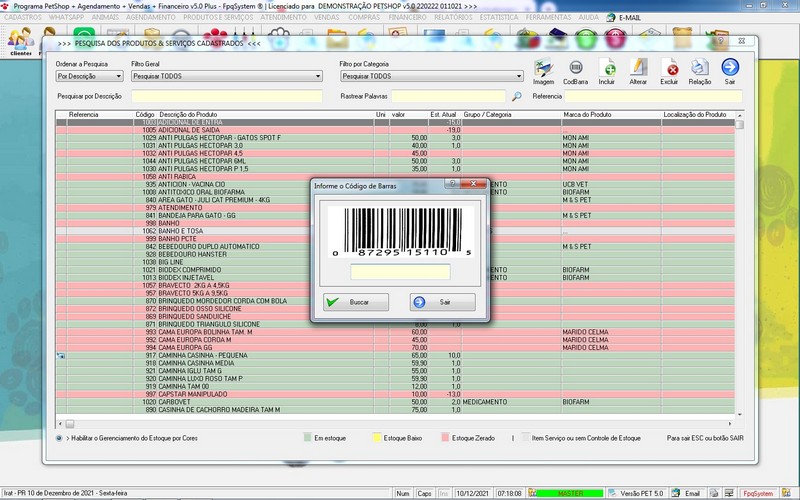Viewport: 800px width, 500px height.
Task: Open the Clientes icon in main toolbar
Action: (x=21, y=41)
